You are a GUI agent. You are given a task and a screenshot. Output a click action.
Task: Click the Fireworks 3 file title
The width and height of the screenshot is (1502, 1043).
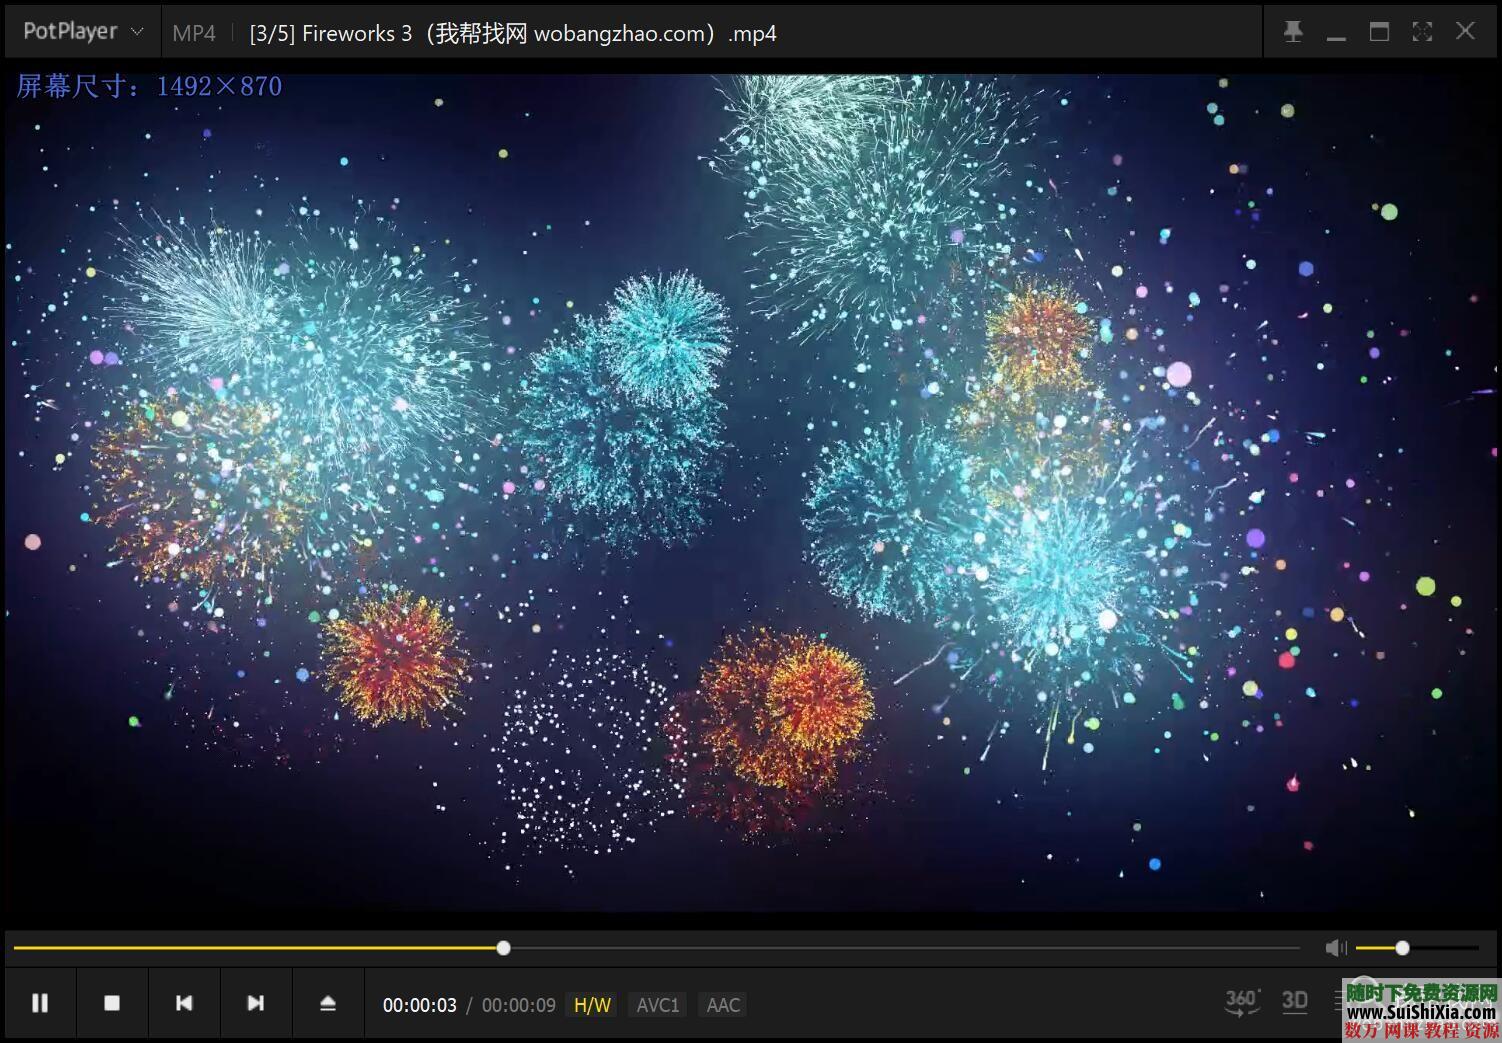coord(512,33)
